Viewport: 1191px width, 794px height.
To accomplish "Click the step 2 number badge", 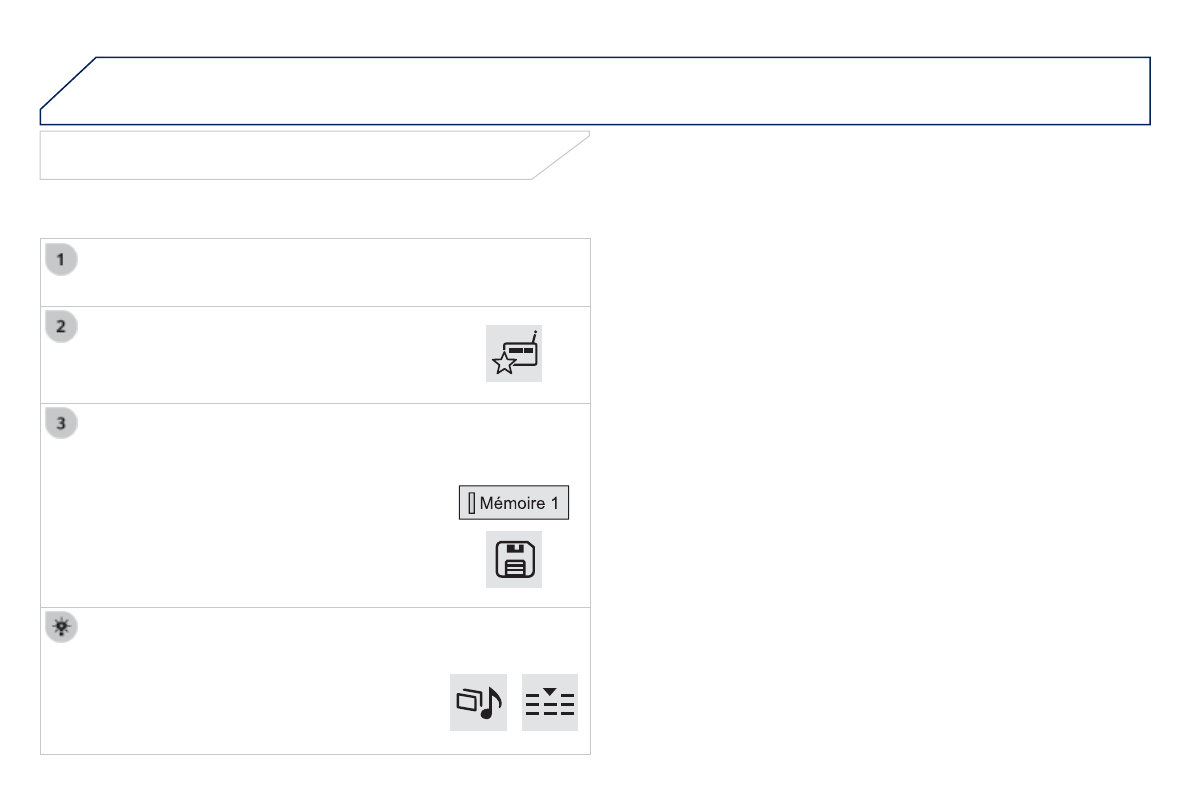I will [x=63, y=326].
